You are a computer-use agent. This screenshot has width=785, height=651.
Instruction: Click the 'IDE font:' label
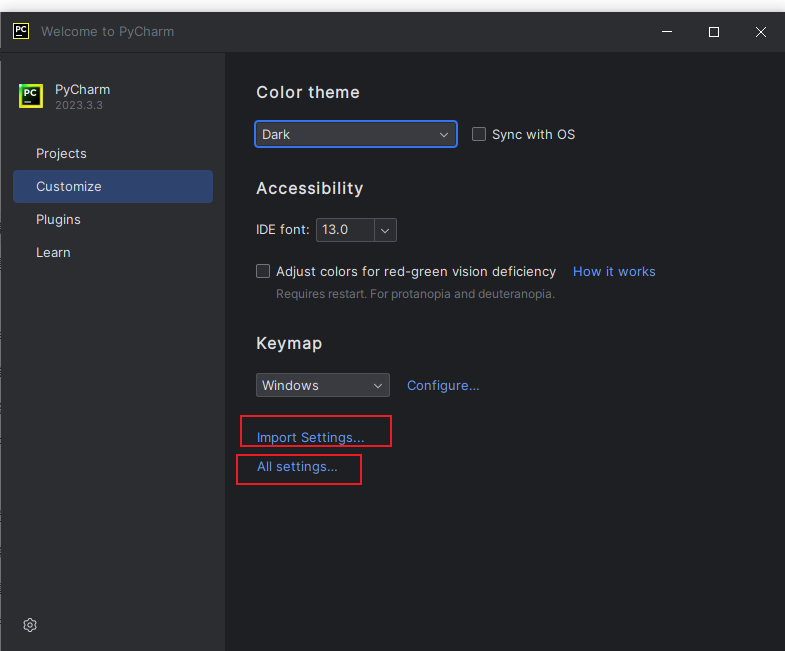[282, 229]
